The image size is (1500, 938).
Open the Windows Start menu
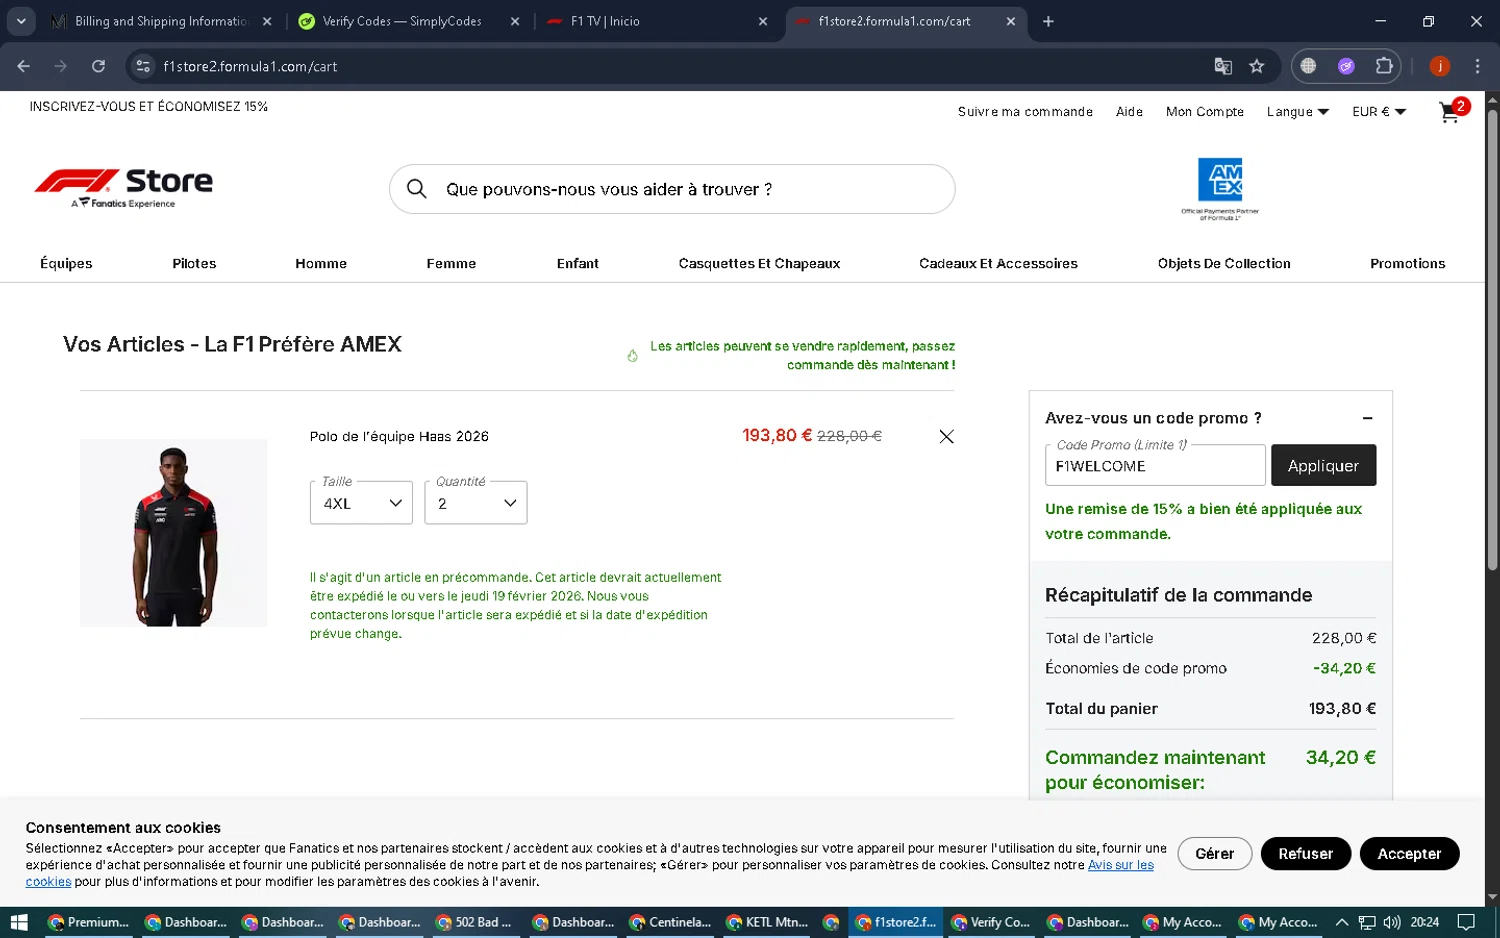18,922
